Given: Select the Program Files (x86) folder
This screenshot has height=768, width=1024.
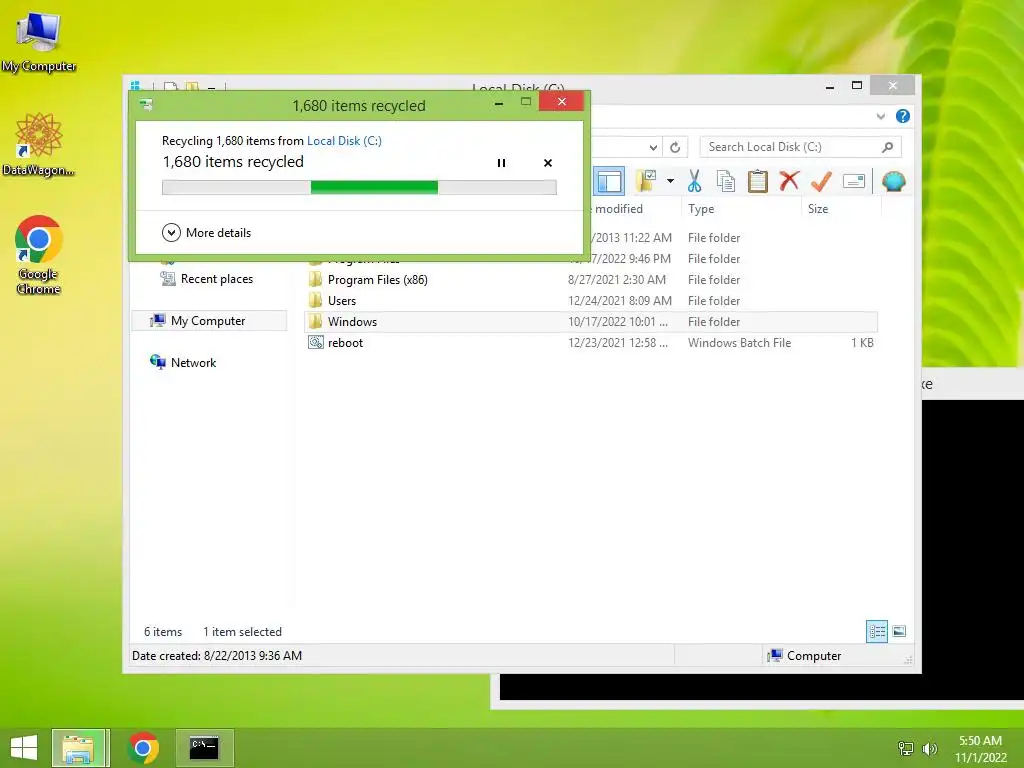Looking at the screenshot, I should tap(377, 280).
